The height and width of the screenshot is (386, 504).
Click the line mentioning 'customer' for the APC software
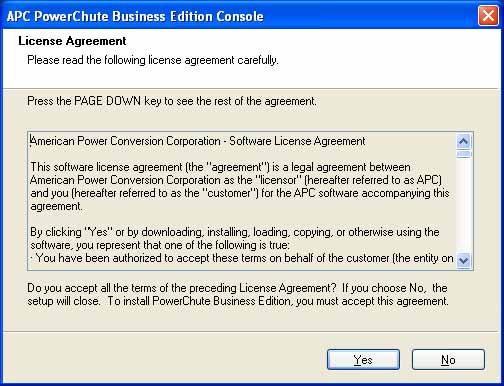click(240, 193)
